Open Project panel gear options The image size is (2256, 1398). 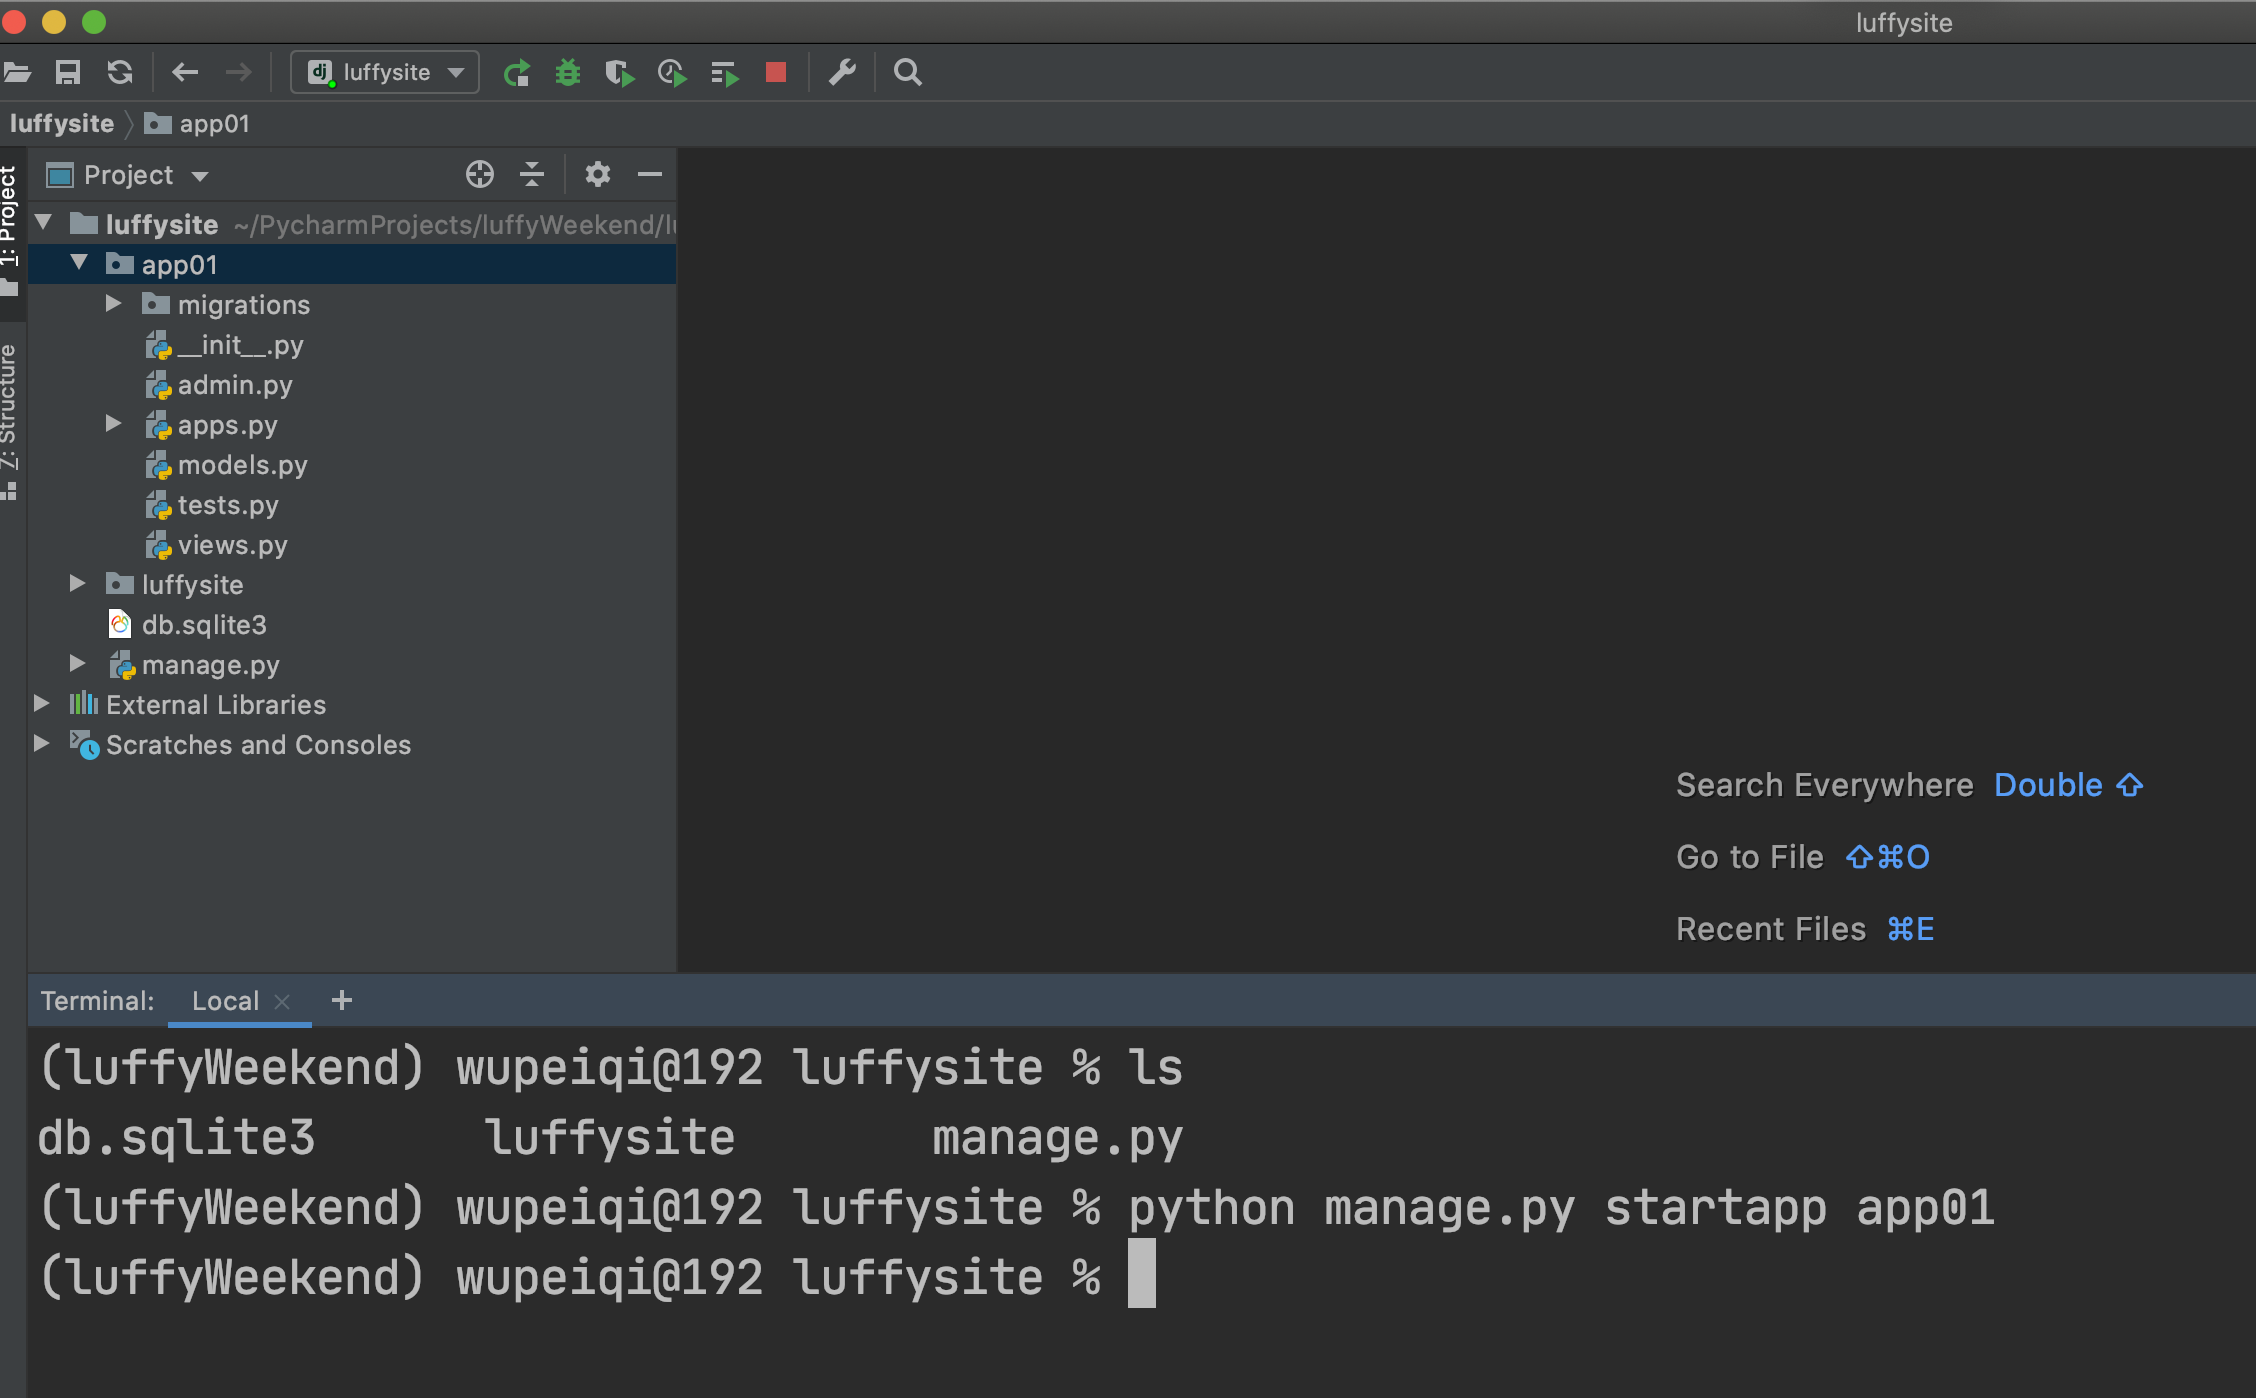pos(597,175)
